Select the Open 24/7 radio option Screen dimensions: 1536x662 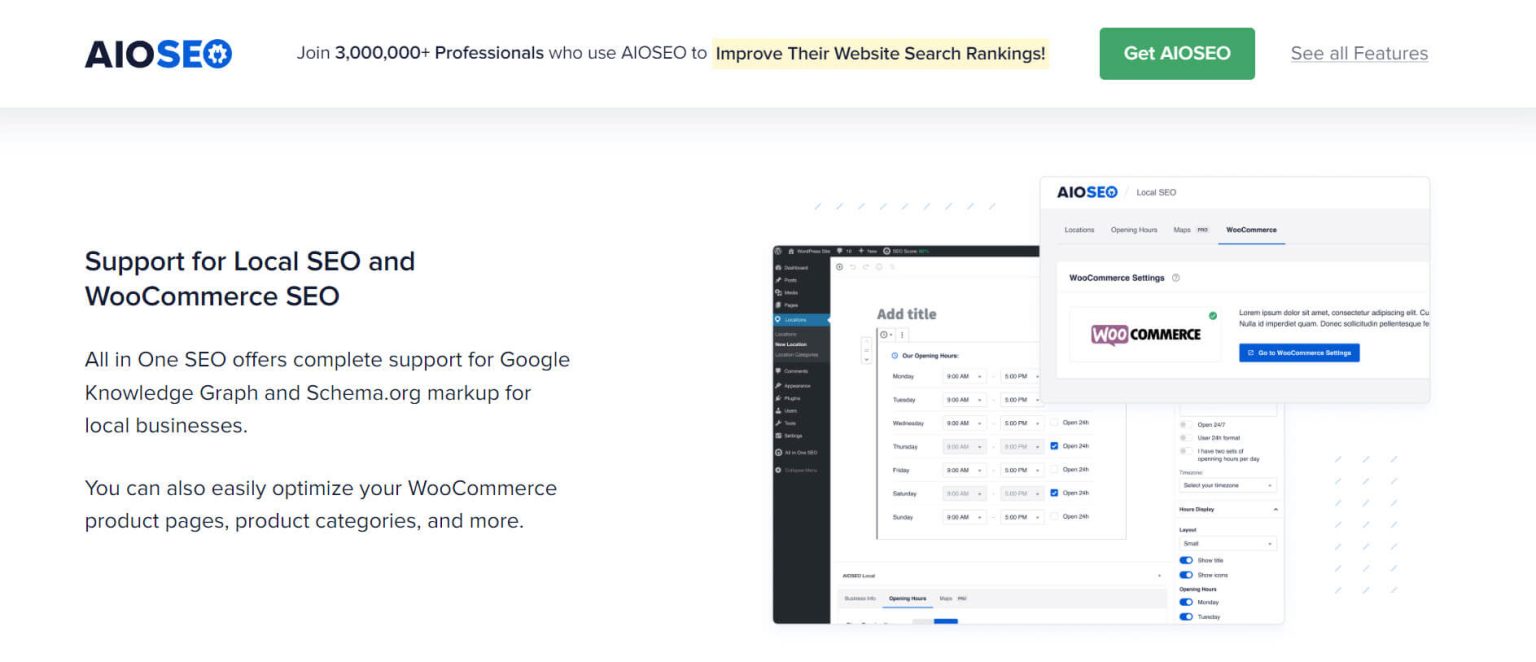coord(1184,424)
